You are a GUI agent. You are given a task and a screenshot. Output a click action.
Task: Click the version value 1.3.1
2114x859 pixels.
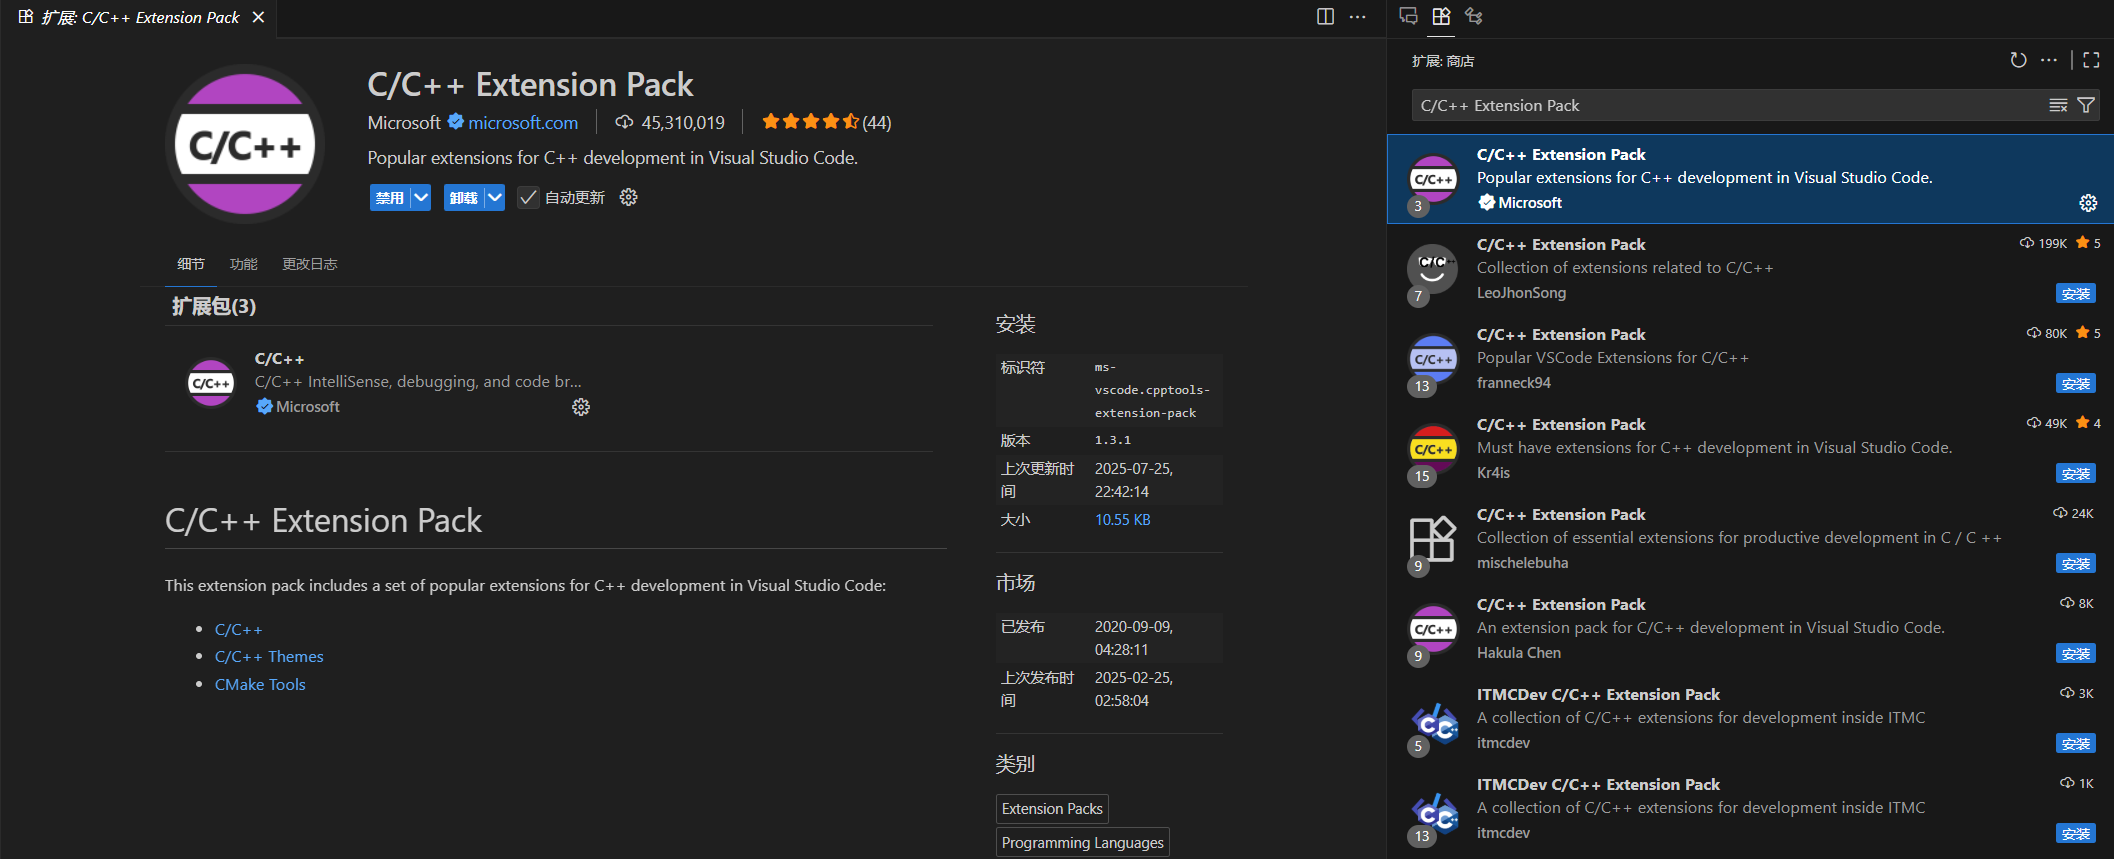(1113, 440)
